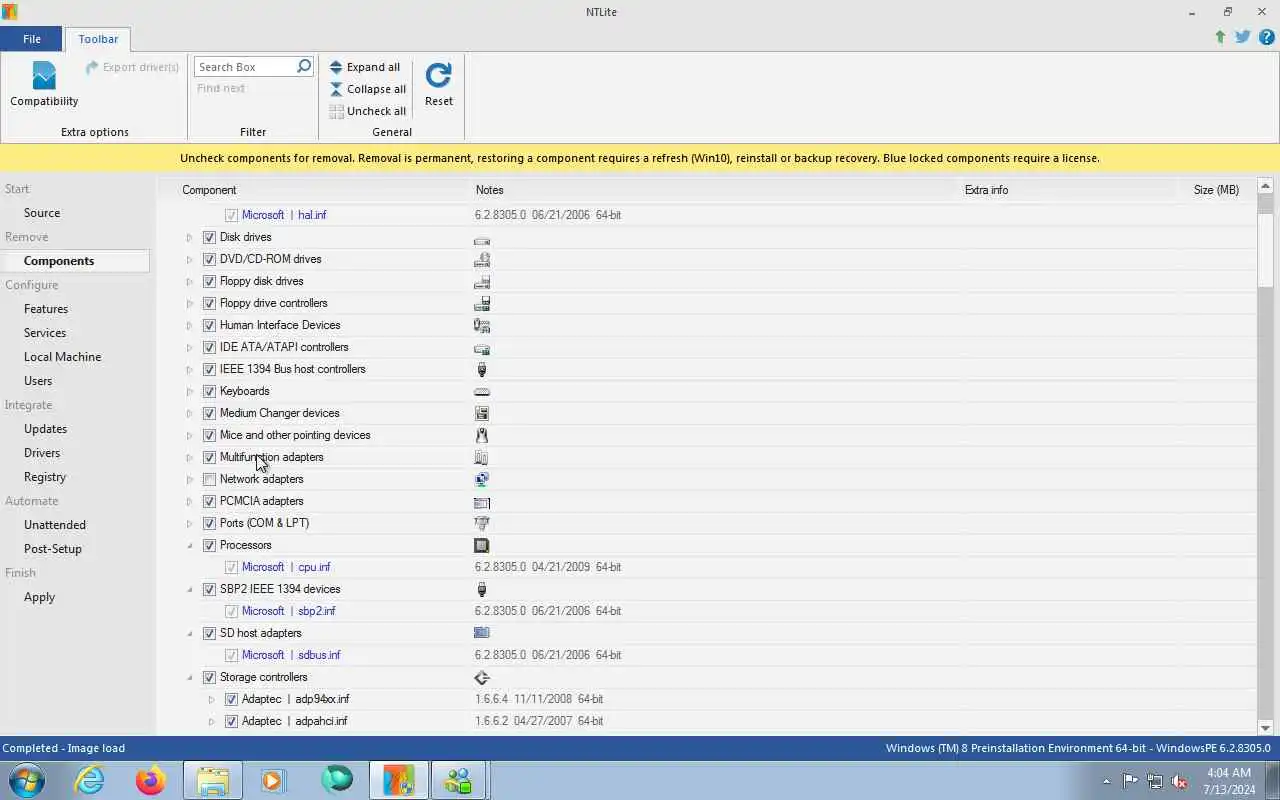Open the Unattended page
Viewport: 1280px width, 800px height.
tap(55, 525)
